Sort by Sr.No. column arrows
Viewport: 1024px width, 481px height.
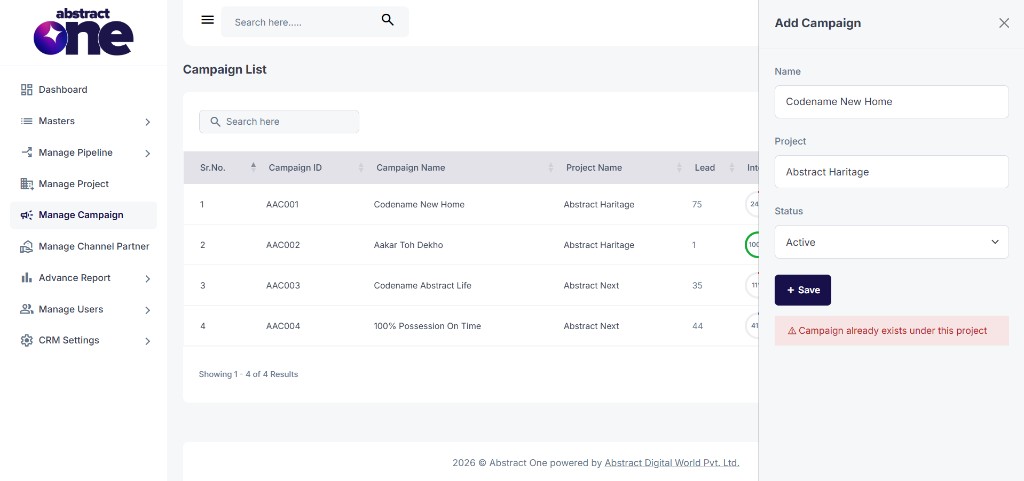point(253,167)
